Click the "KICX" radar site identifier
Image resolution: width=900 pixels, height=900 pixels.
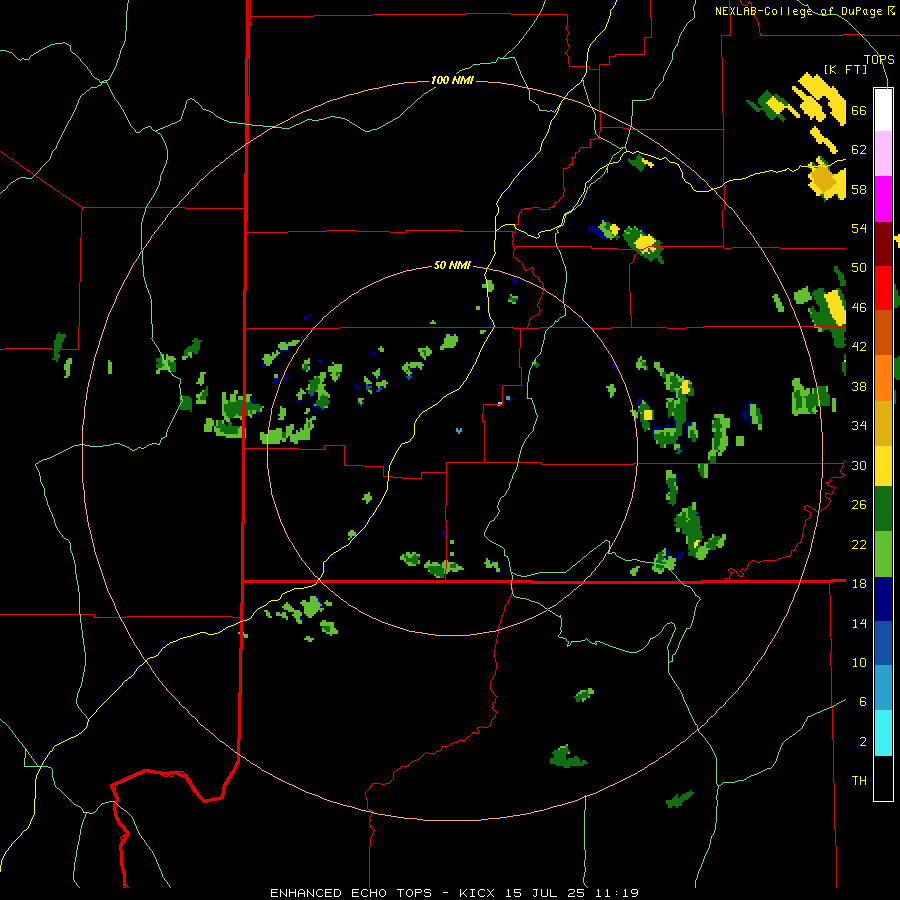[x=479, y=893]
